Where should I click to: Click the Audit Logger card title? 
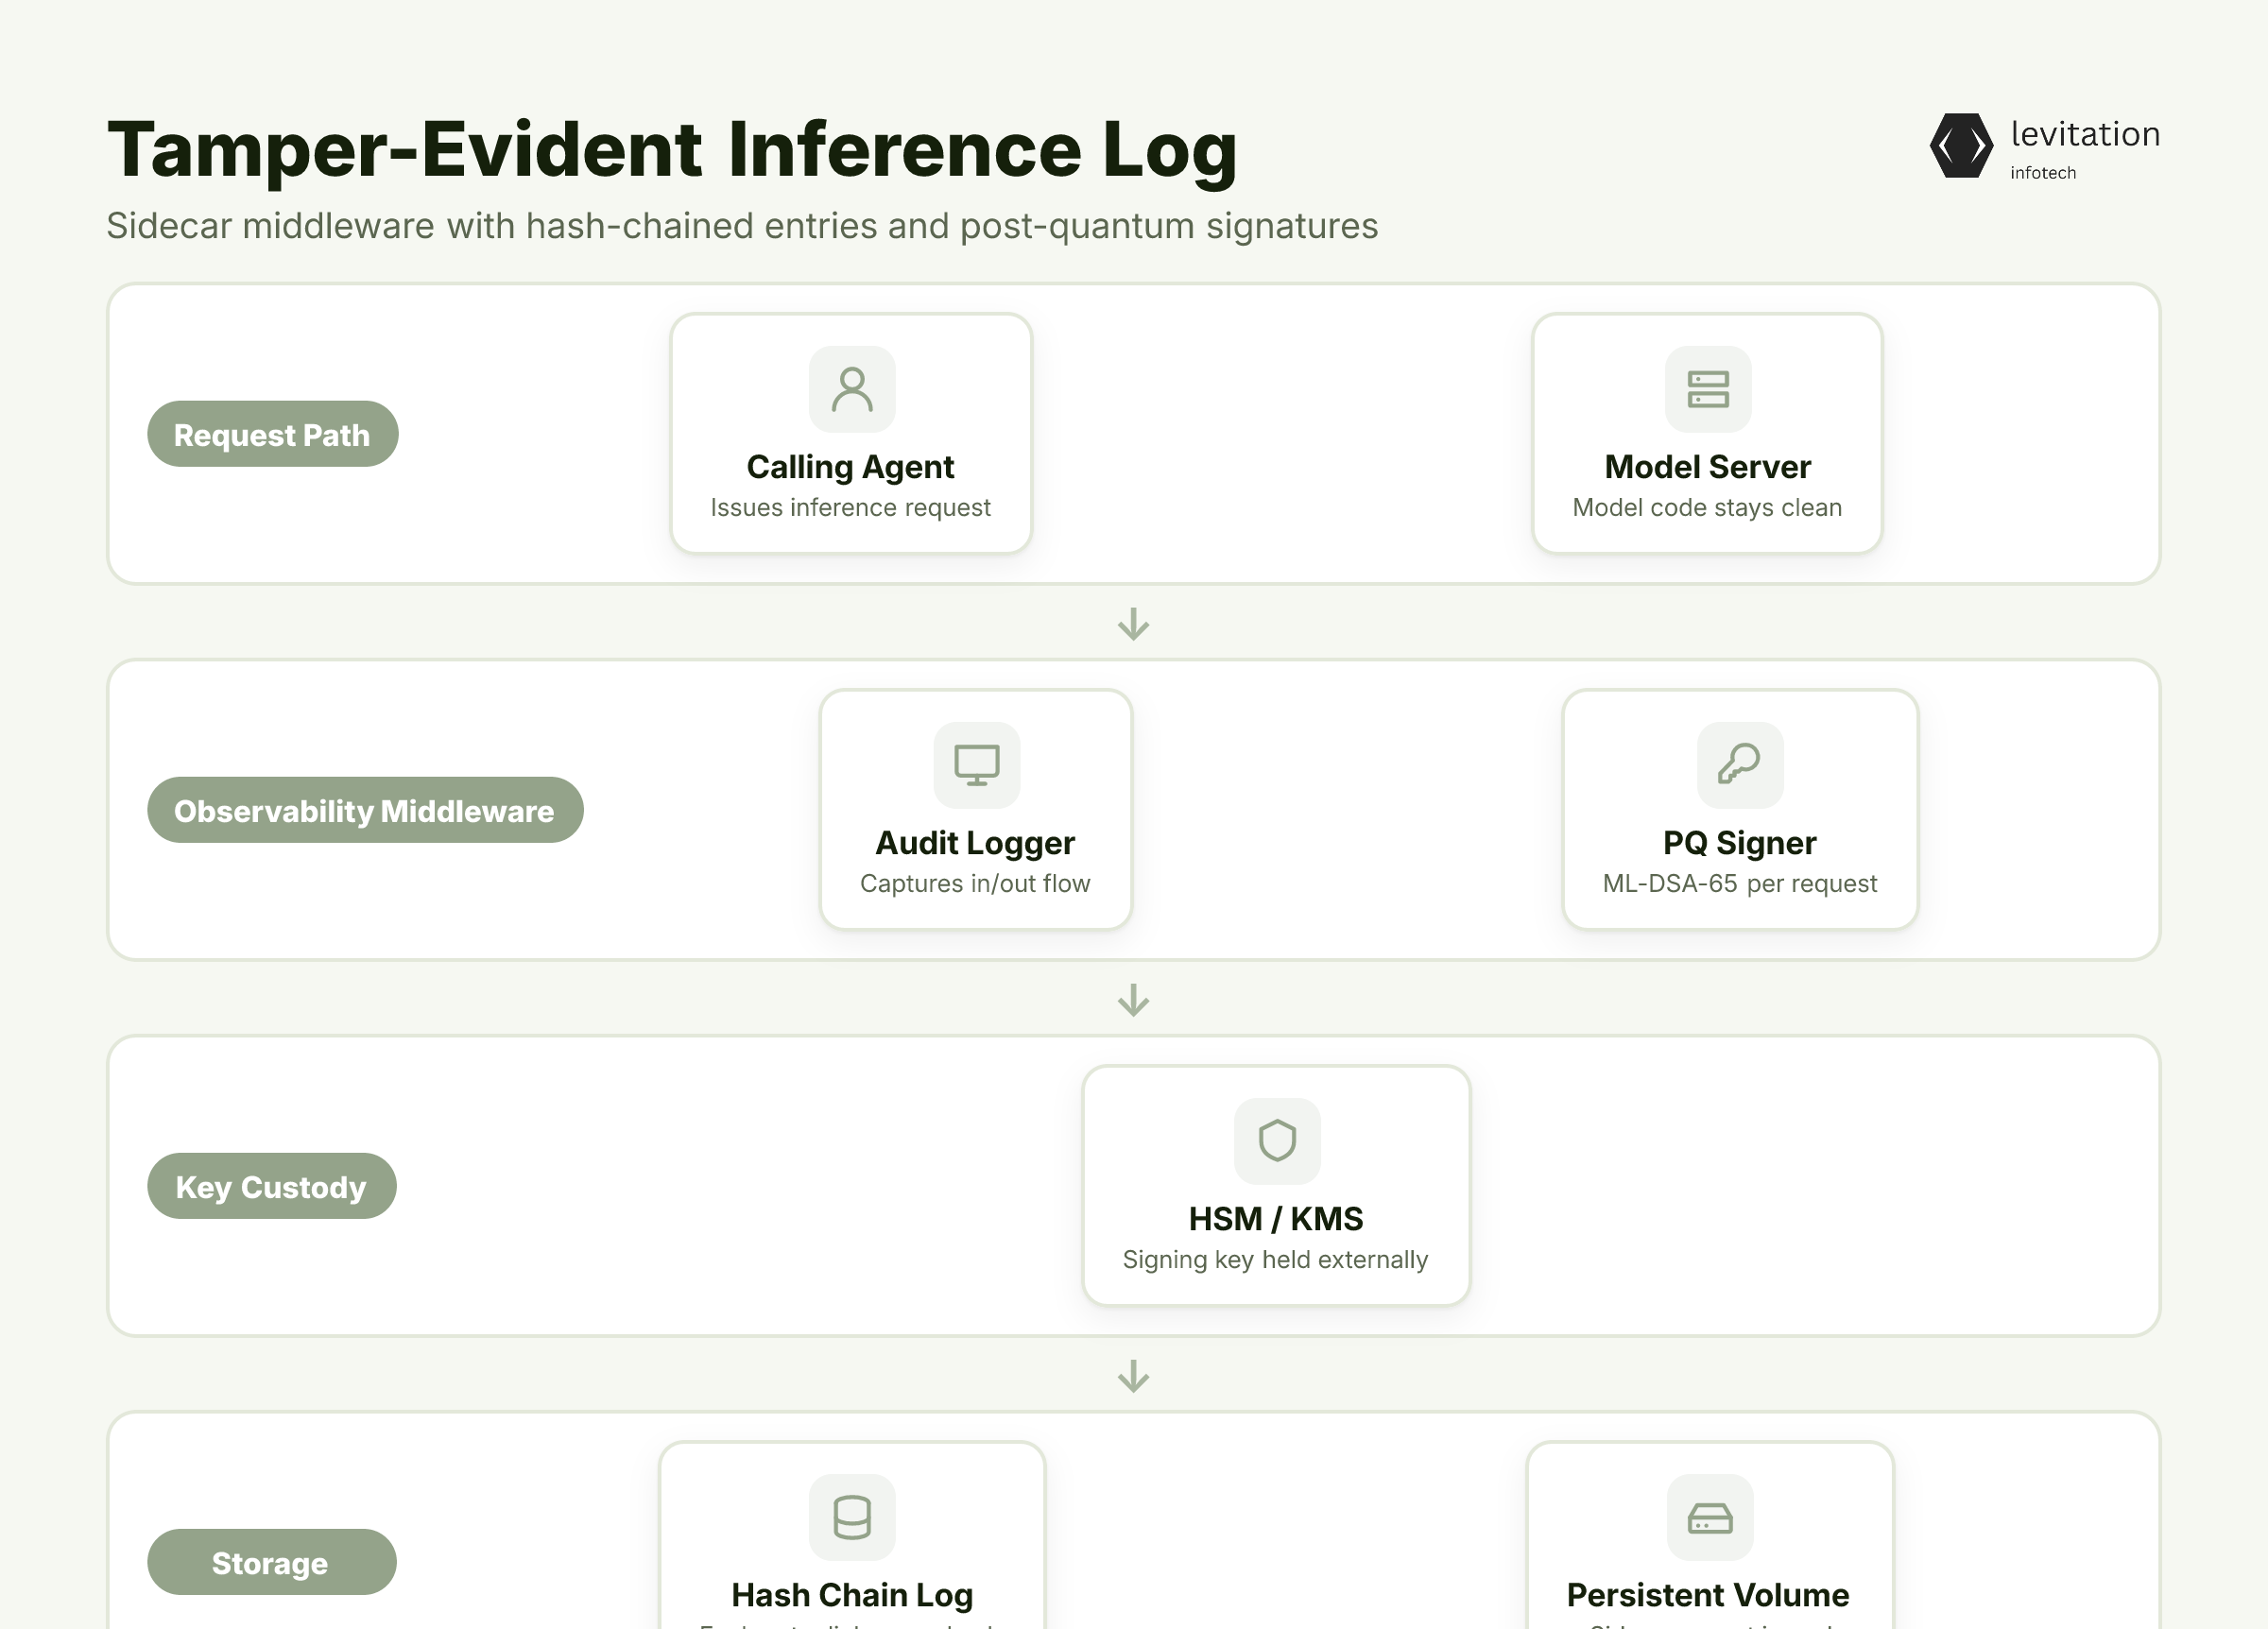(x=975, y=843)
